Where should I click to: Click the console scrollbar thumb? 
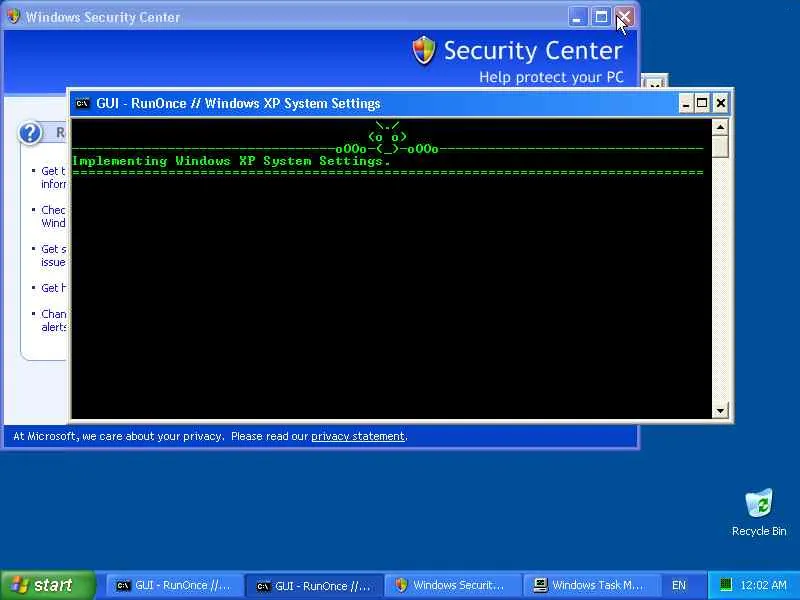720,146
